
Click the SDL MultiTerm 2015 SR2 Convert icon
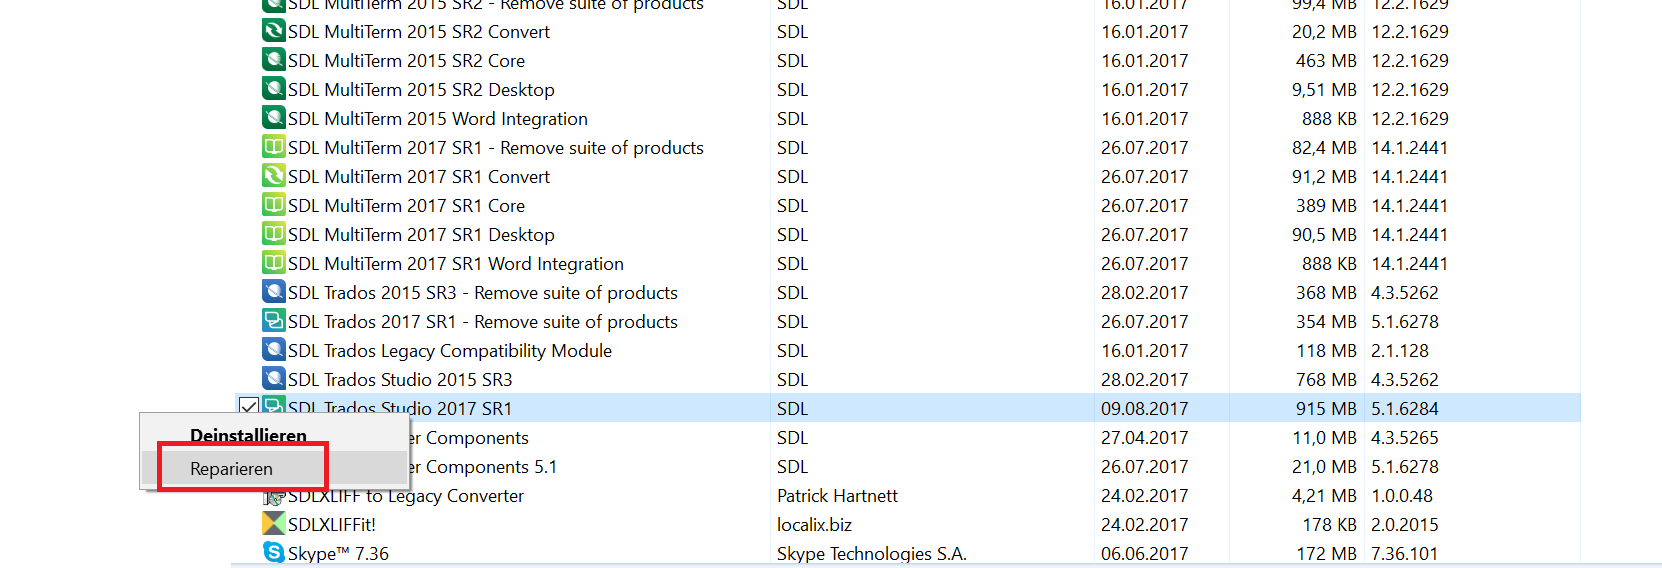pyautogui.click(x=273, y=31)
